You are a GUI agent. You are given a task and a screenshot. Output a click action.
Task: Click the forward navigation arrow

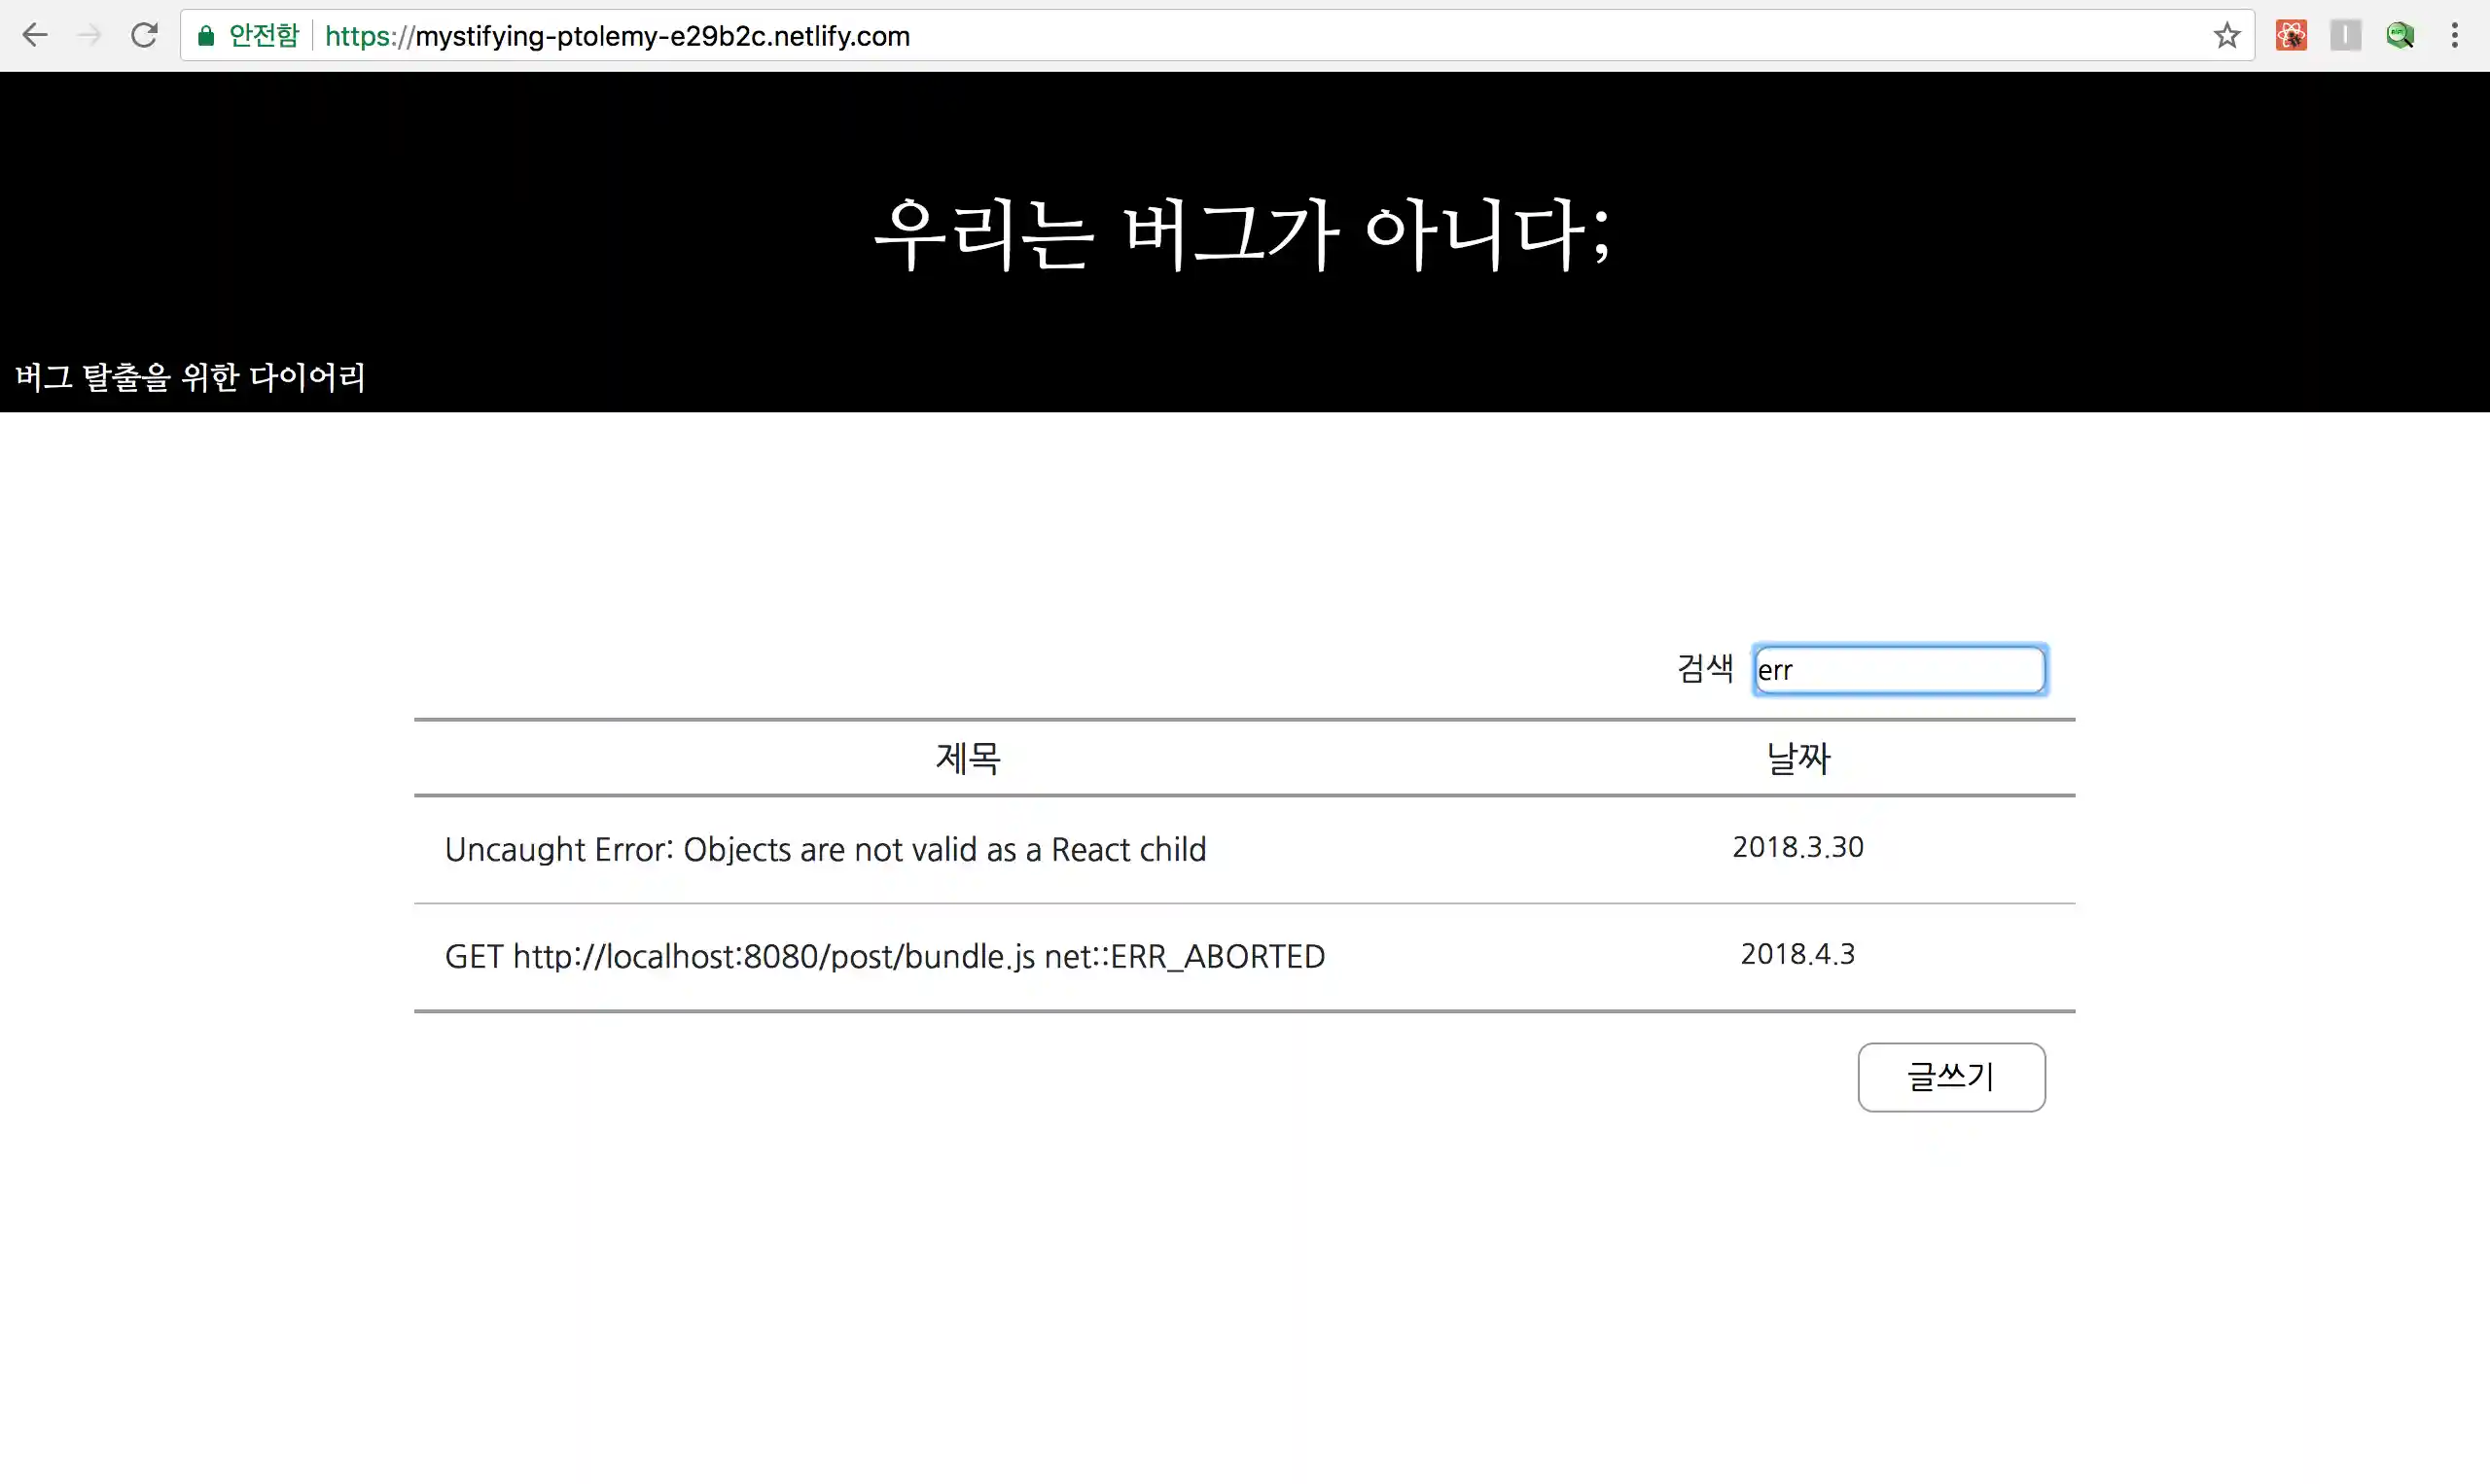coord(89,35)
